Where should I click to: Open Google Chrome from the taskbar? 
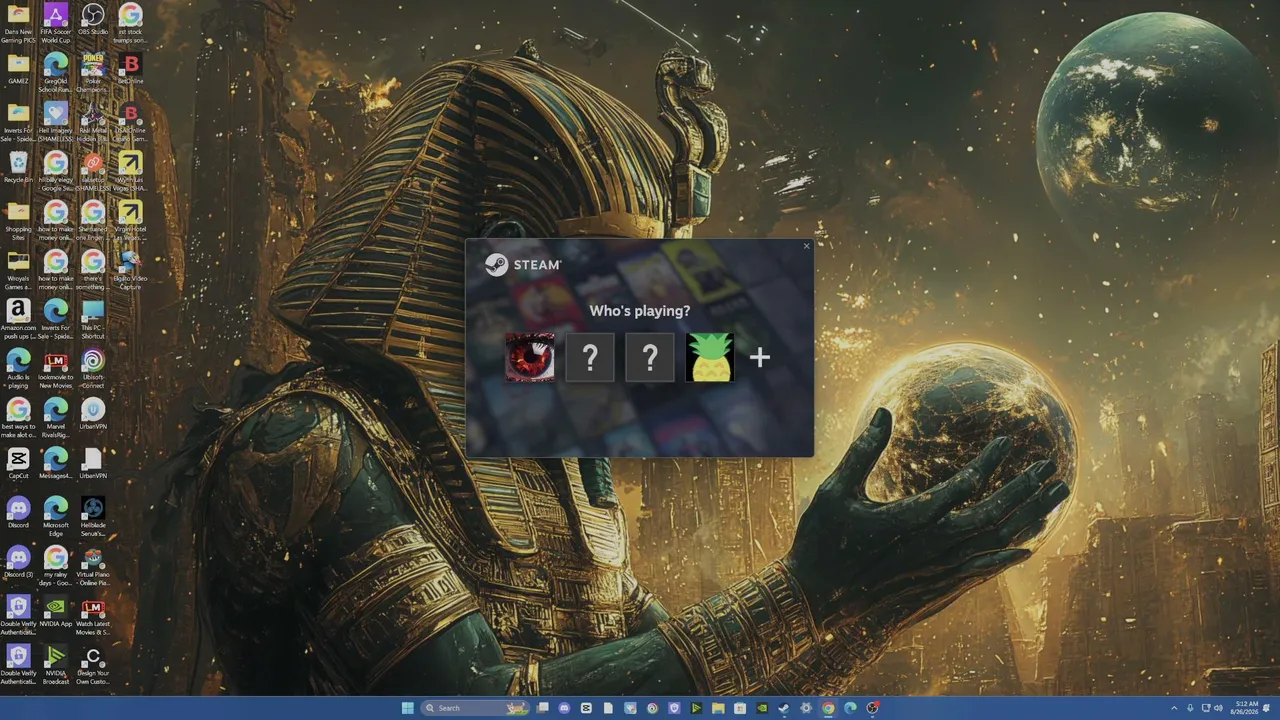828,708
